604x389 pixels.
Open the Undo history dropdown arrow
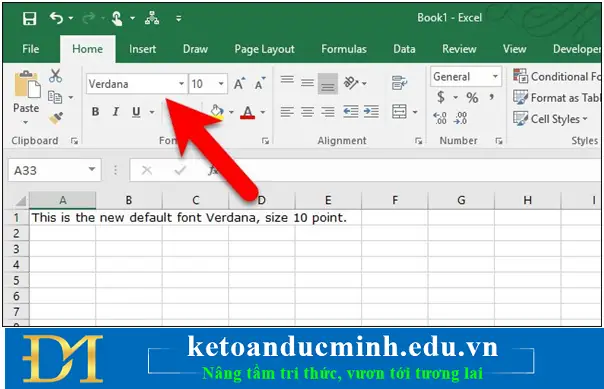(70, 18)
